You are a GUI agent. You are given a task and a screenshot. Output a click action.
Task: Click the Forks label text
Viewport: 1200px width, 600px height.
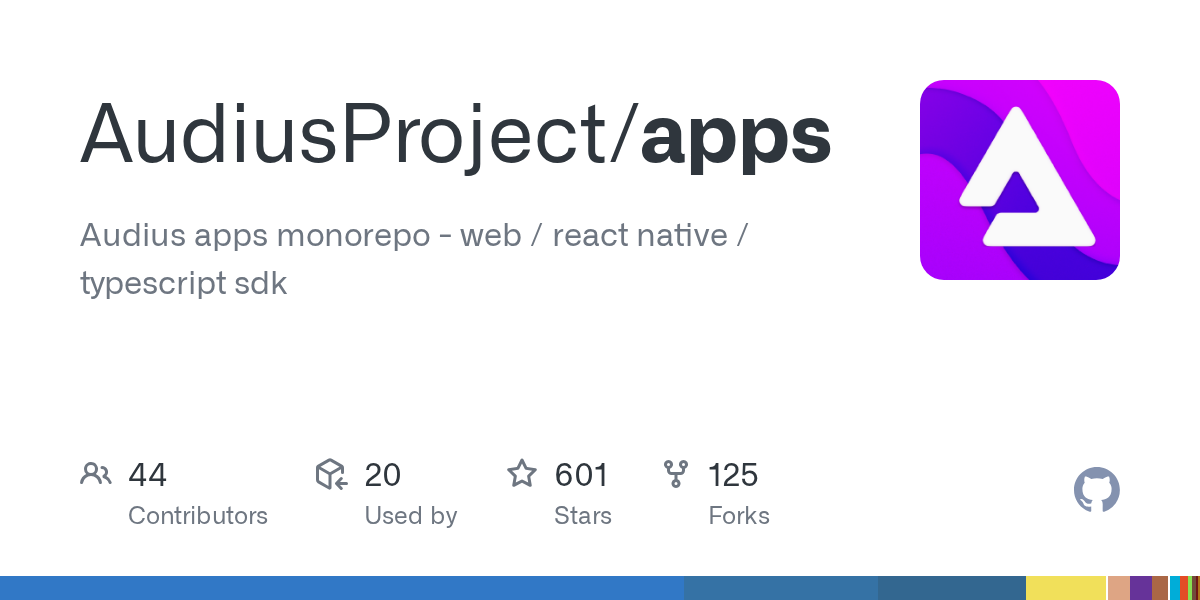739,516
